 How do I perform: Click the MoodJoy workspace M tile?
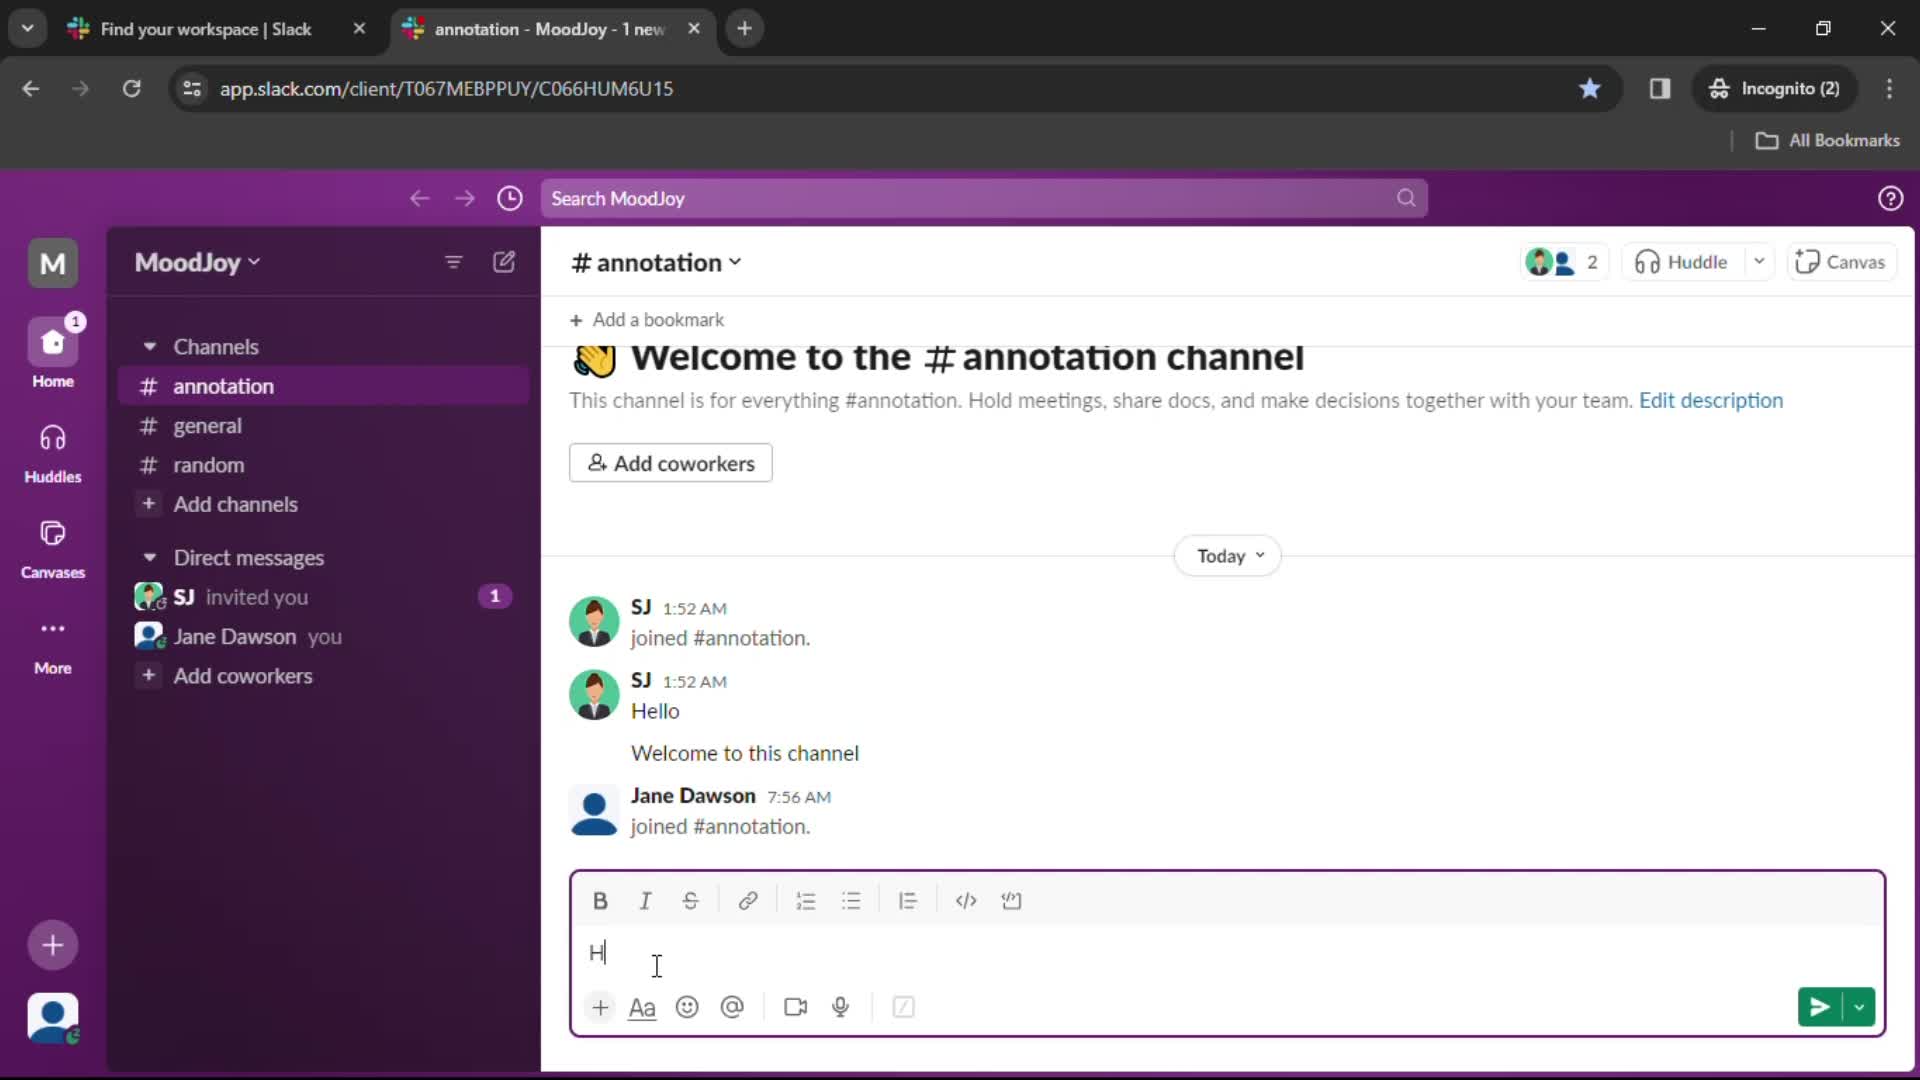[x=53, y=263]
